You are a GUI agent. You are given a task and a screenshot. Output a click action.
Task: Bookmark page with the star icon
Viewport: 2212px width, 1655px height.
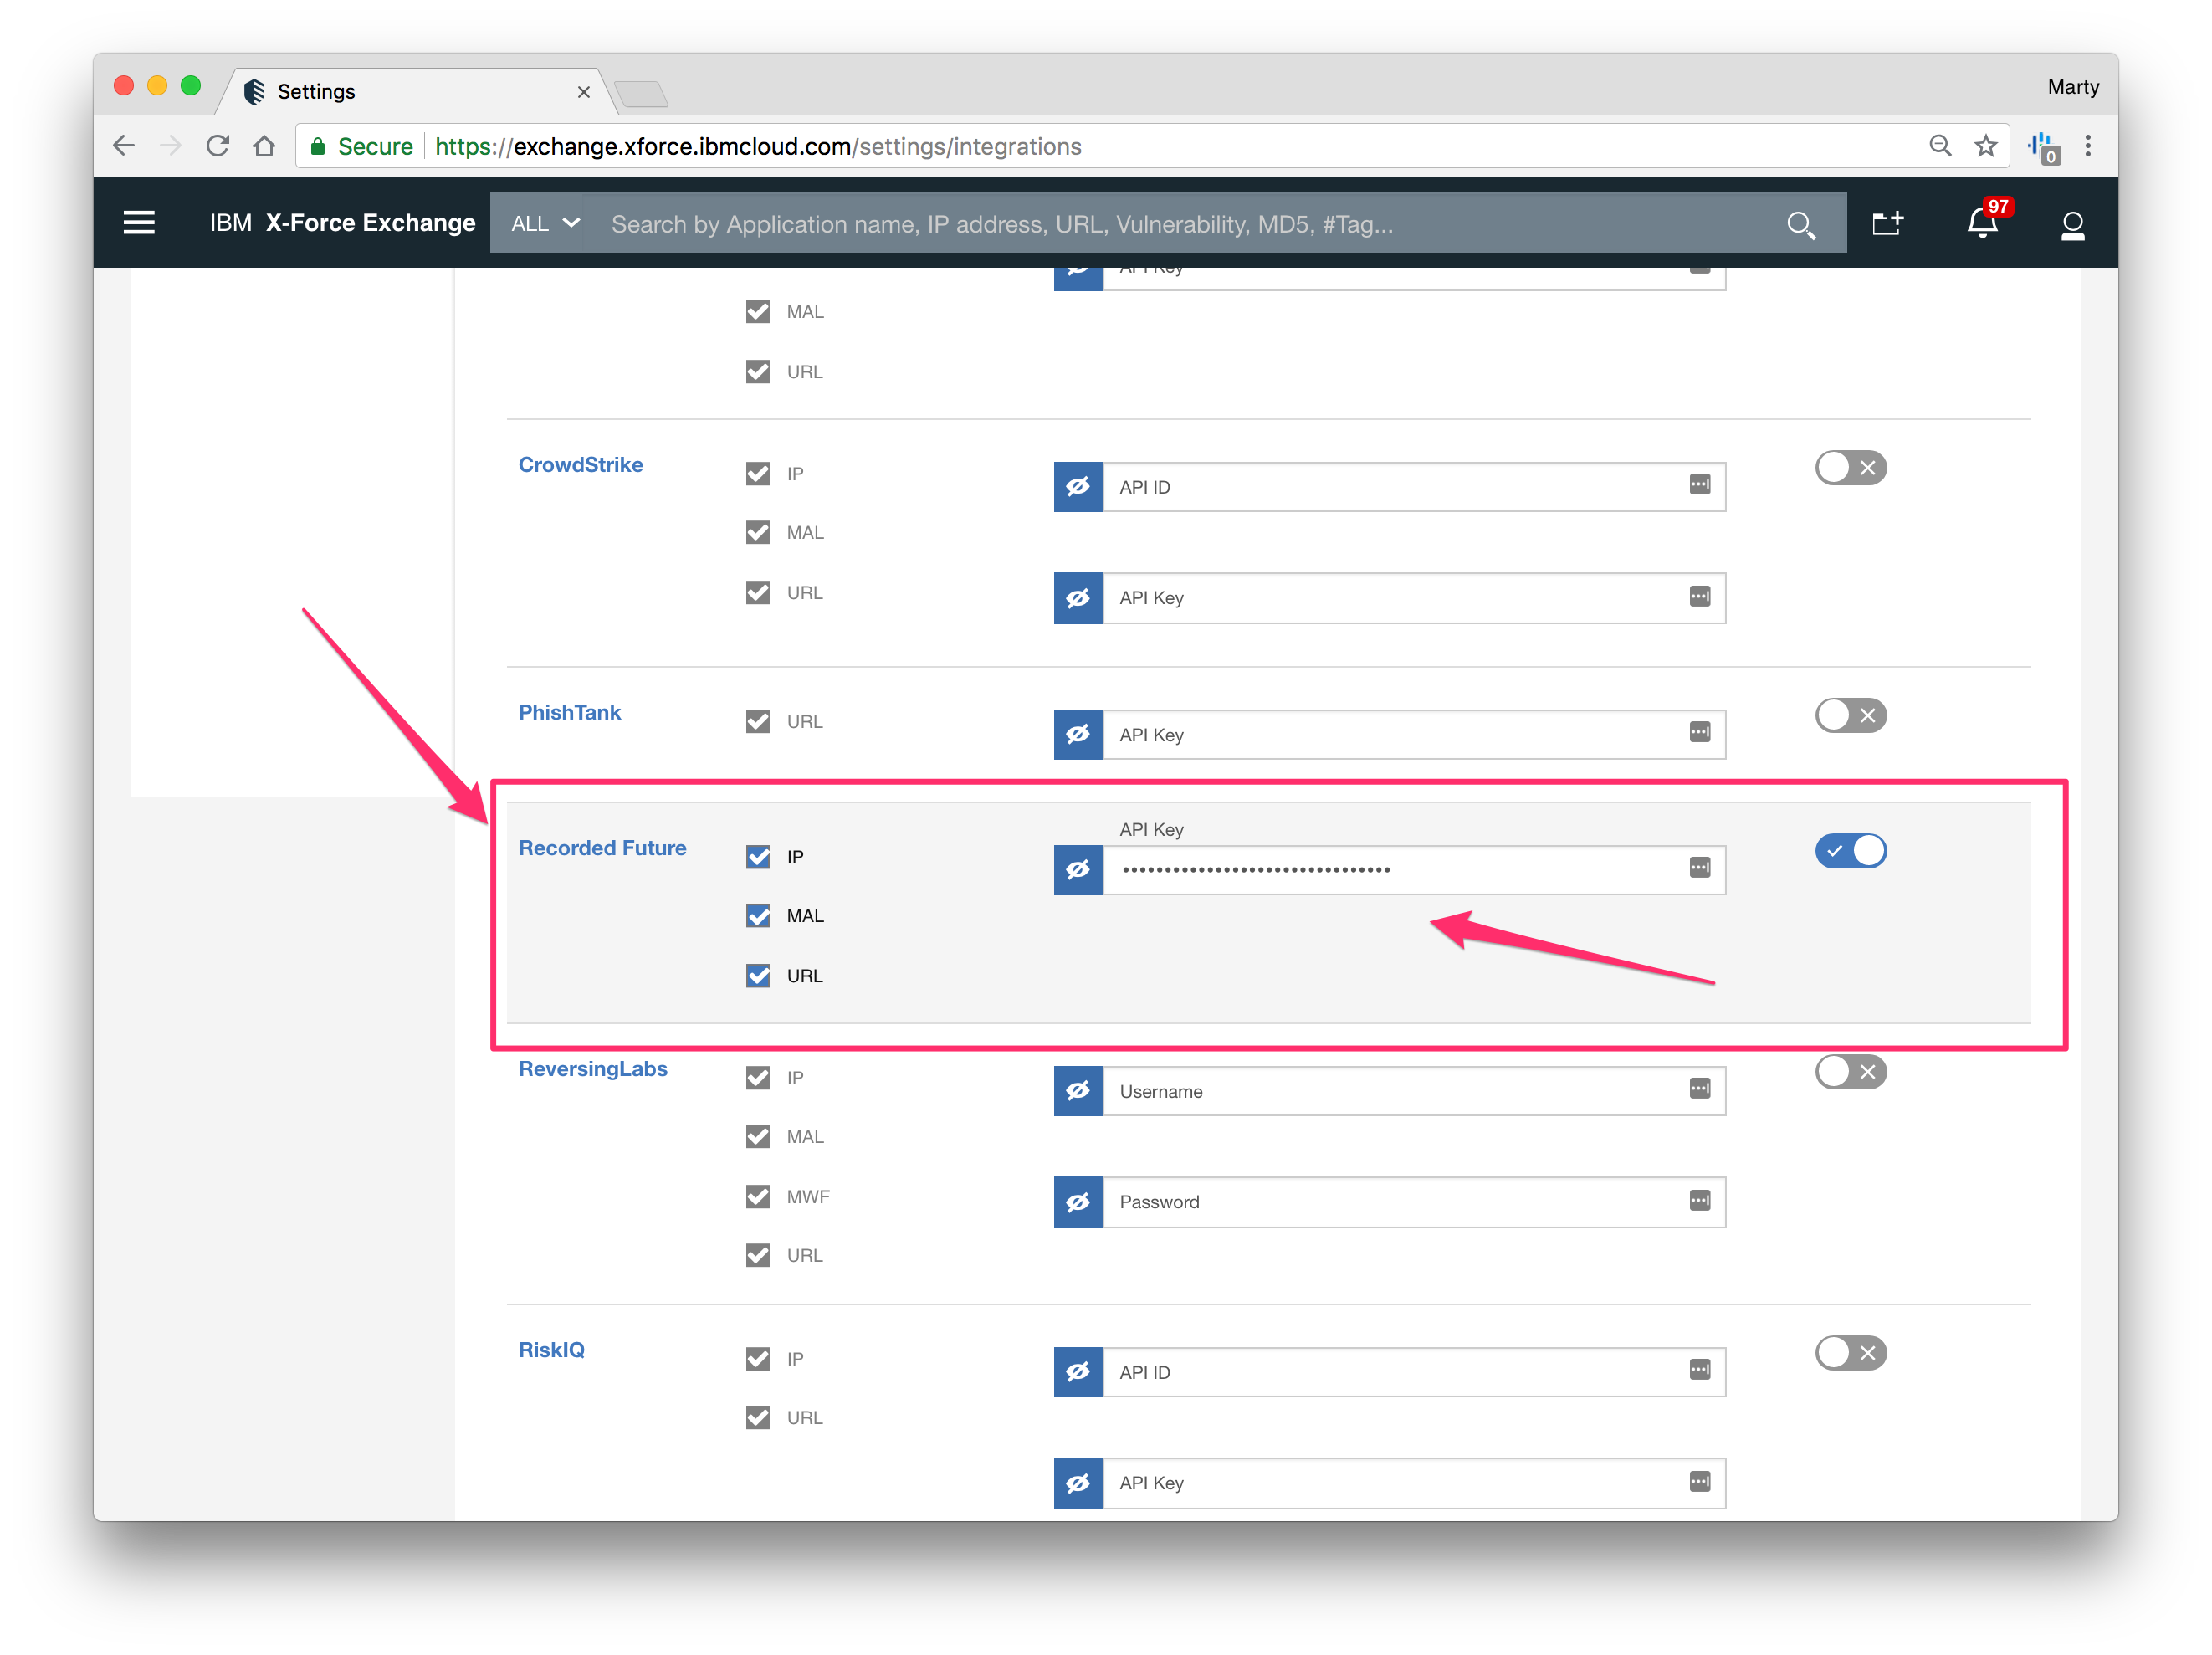[x=1985, y=146]
